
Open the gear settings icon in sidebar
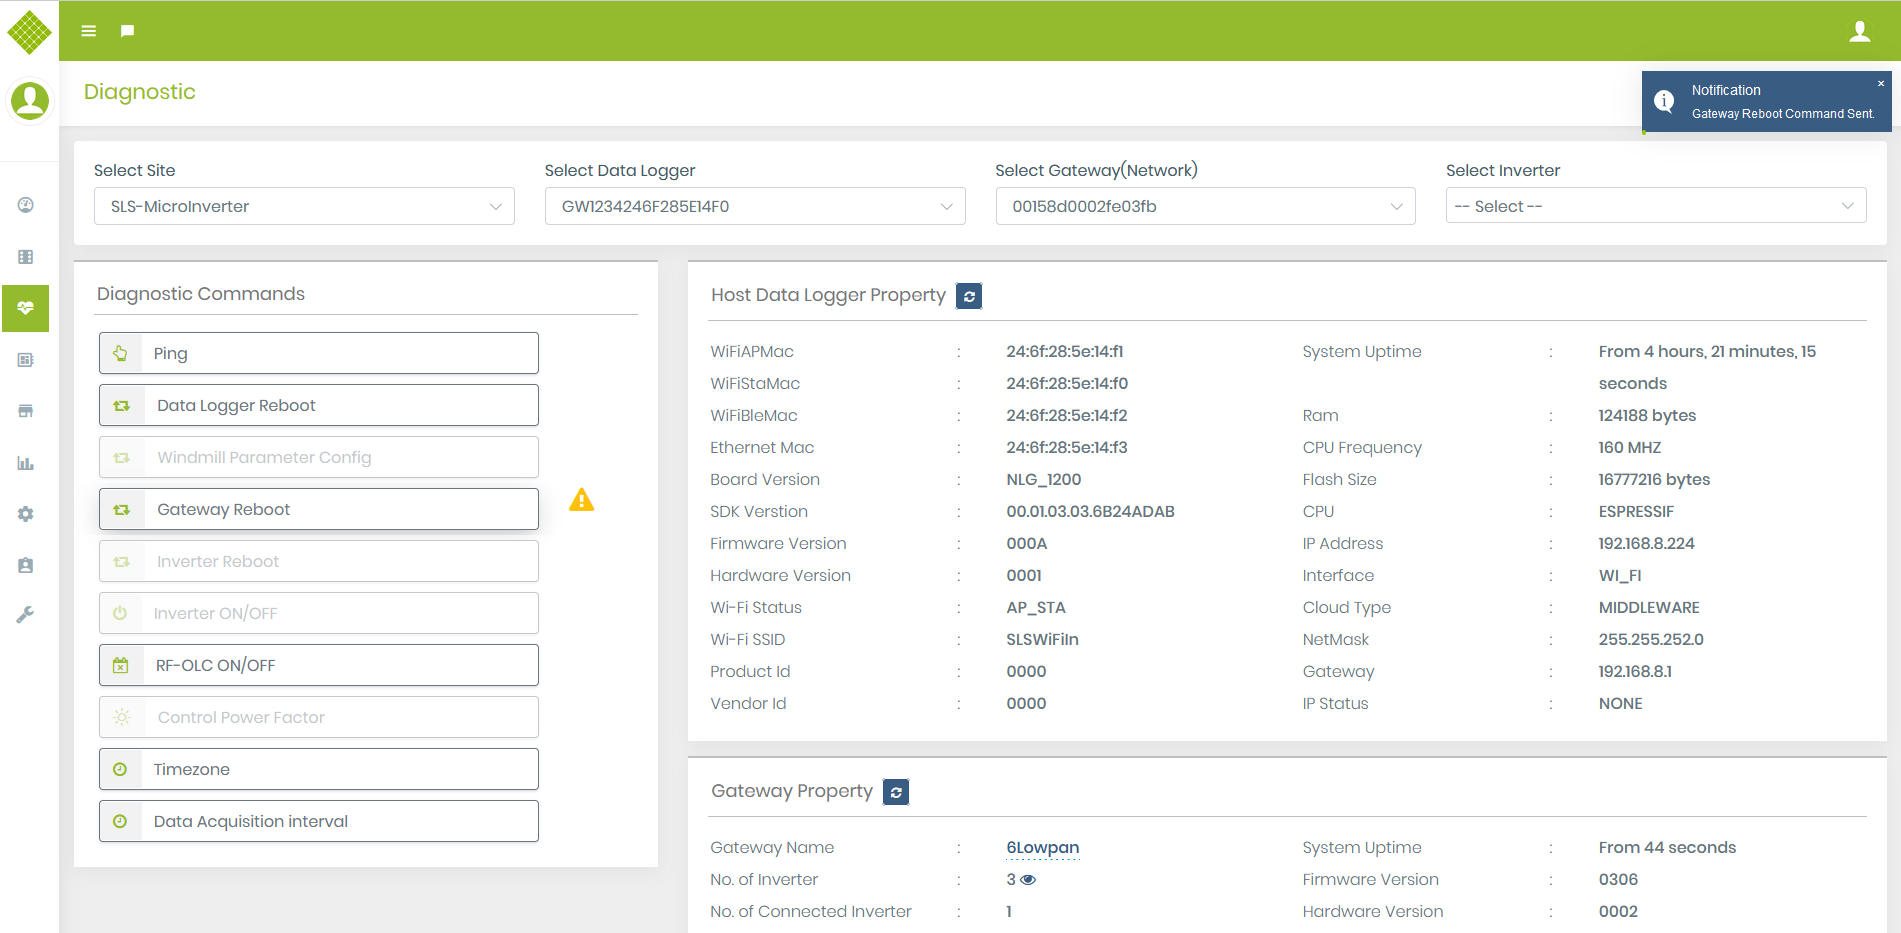click(26, 513)
